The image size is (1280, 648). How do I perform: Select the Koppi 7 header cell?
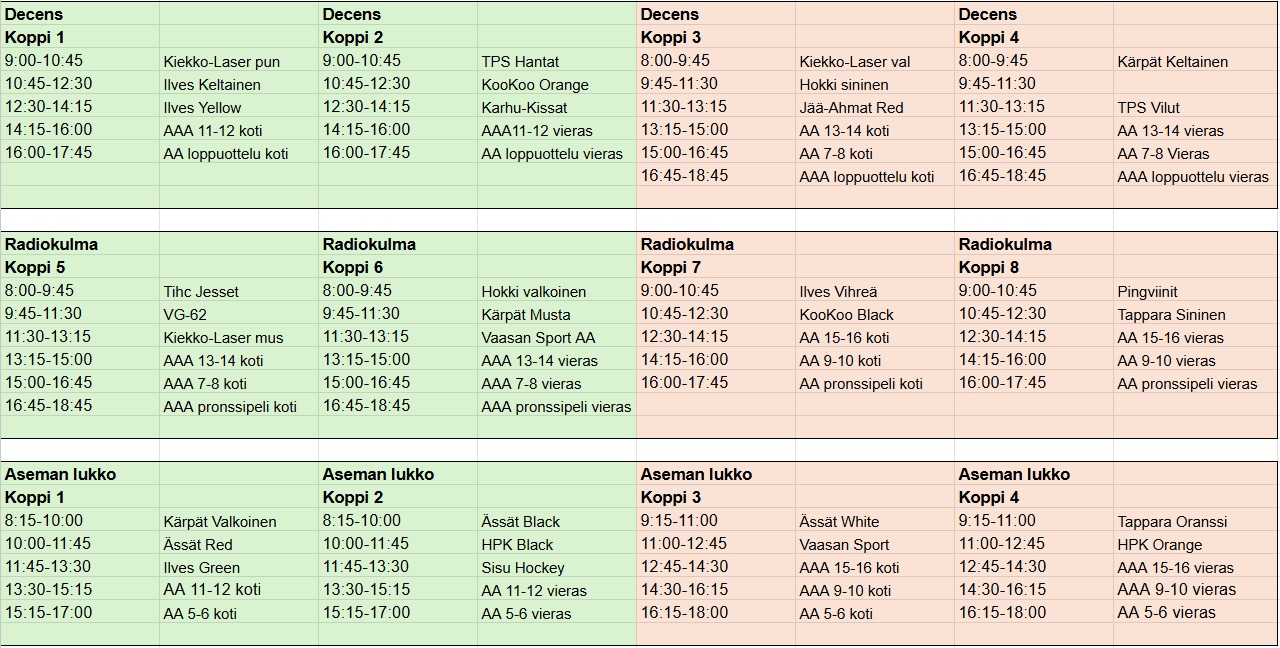(x=672, y=268)
